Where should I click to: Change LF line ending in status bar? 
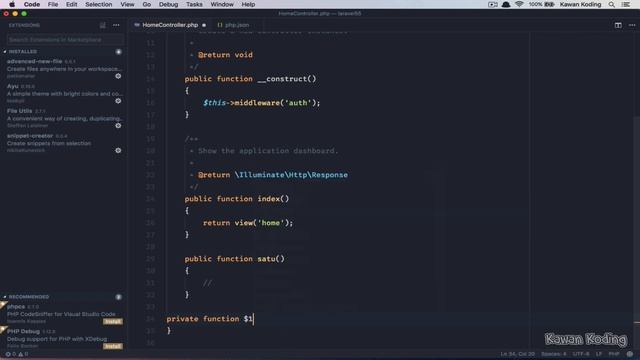[599, 354]
